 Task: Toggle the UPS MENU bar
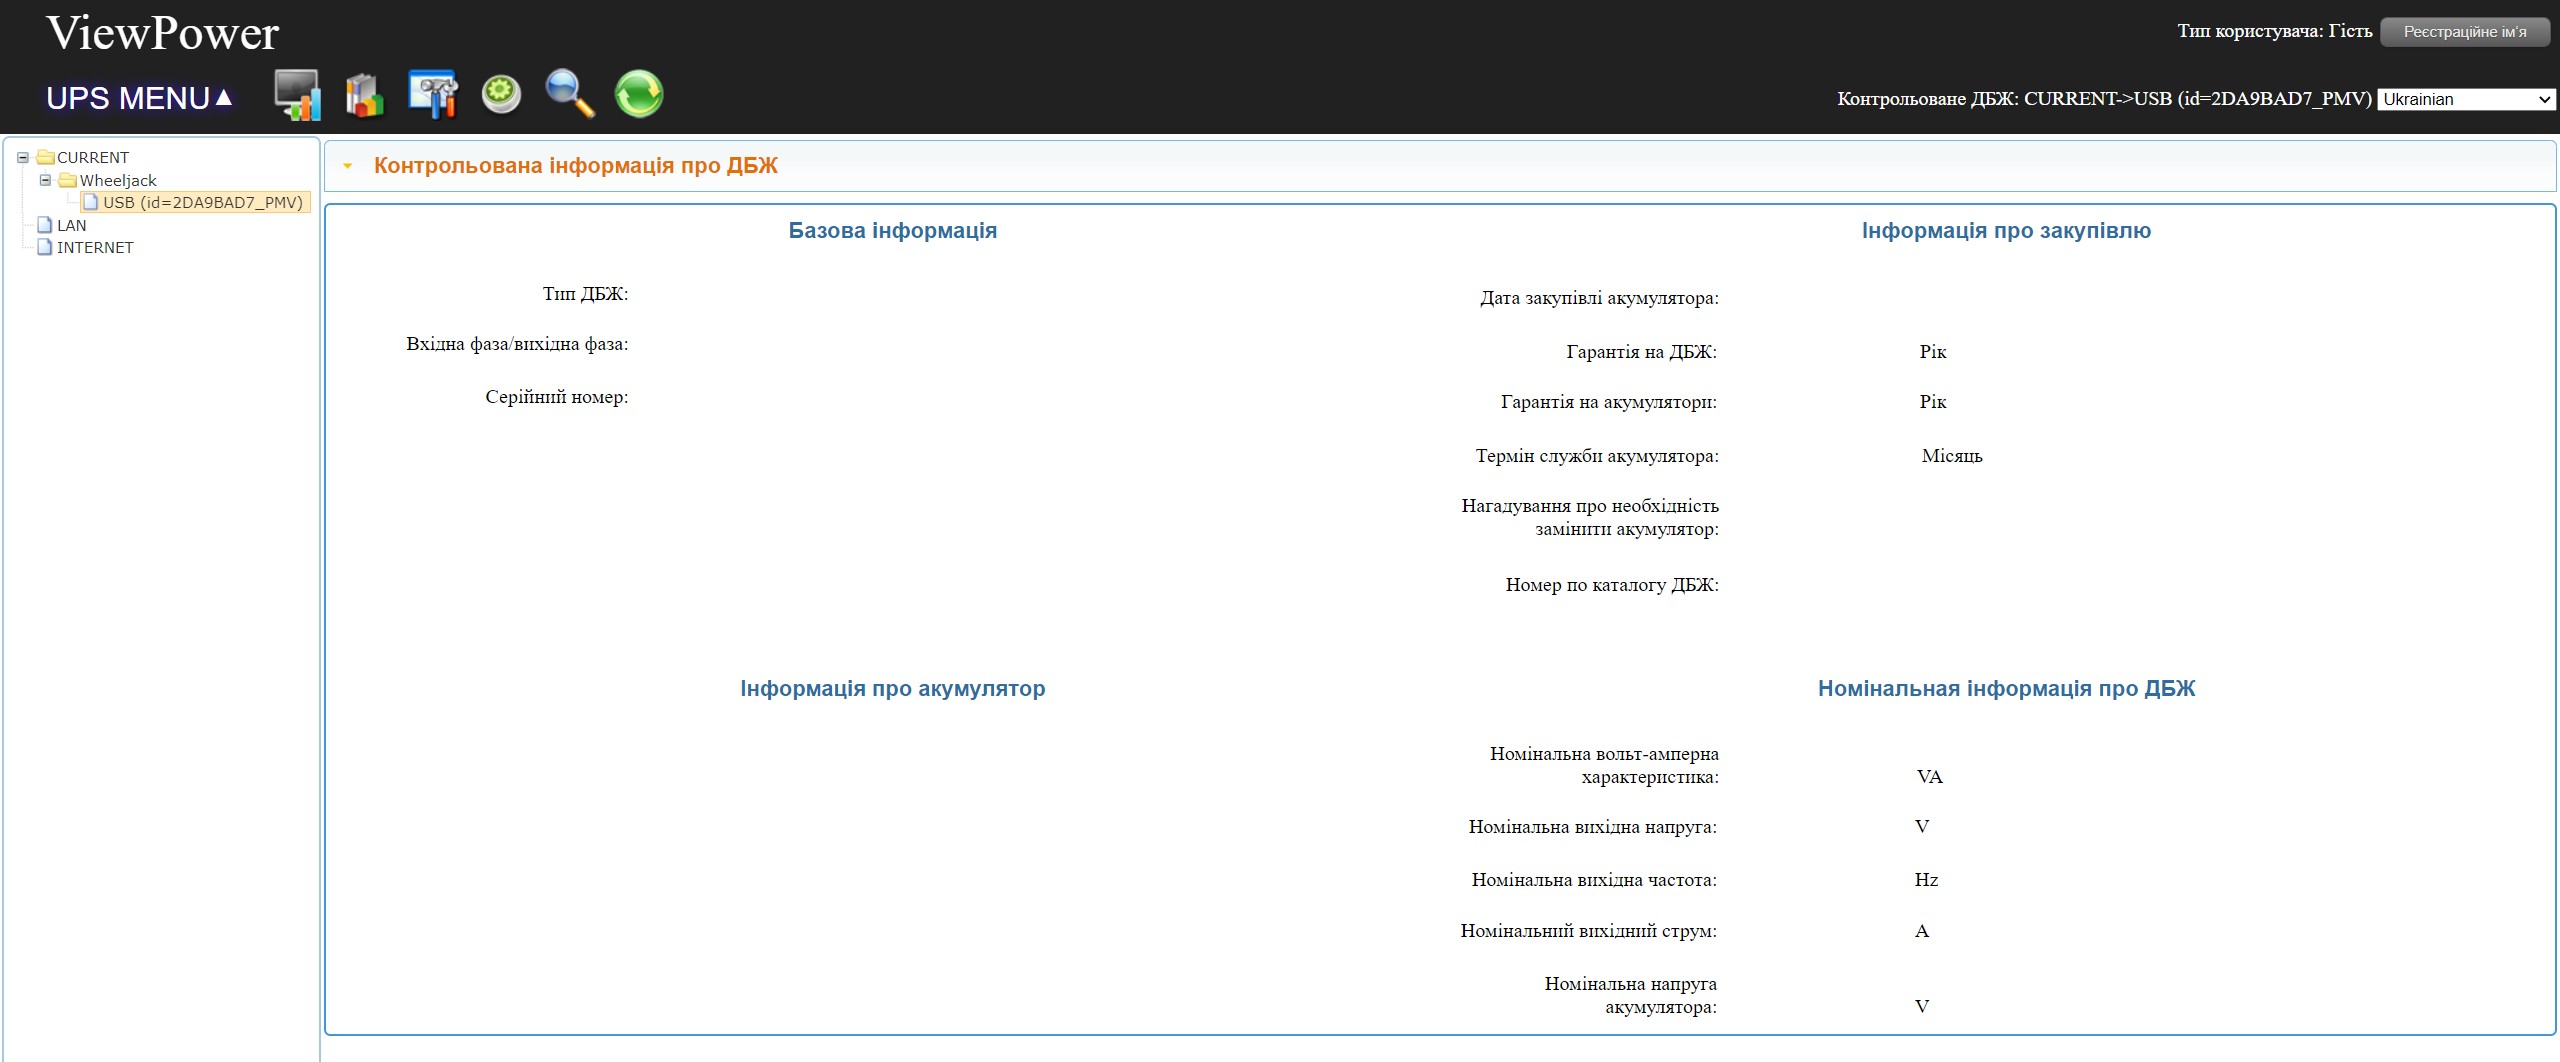(139, 98)
